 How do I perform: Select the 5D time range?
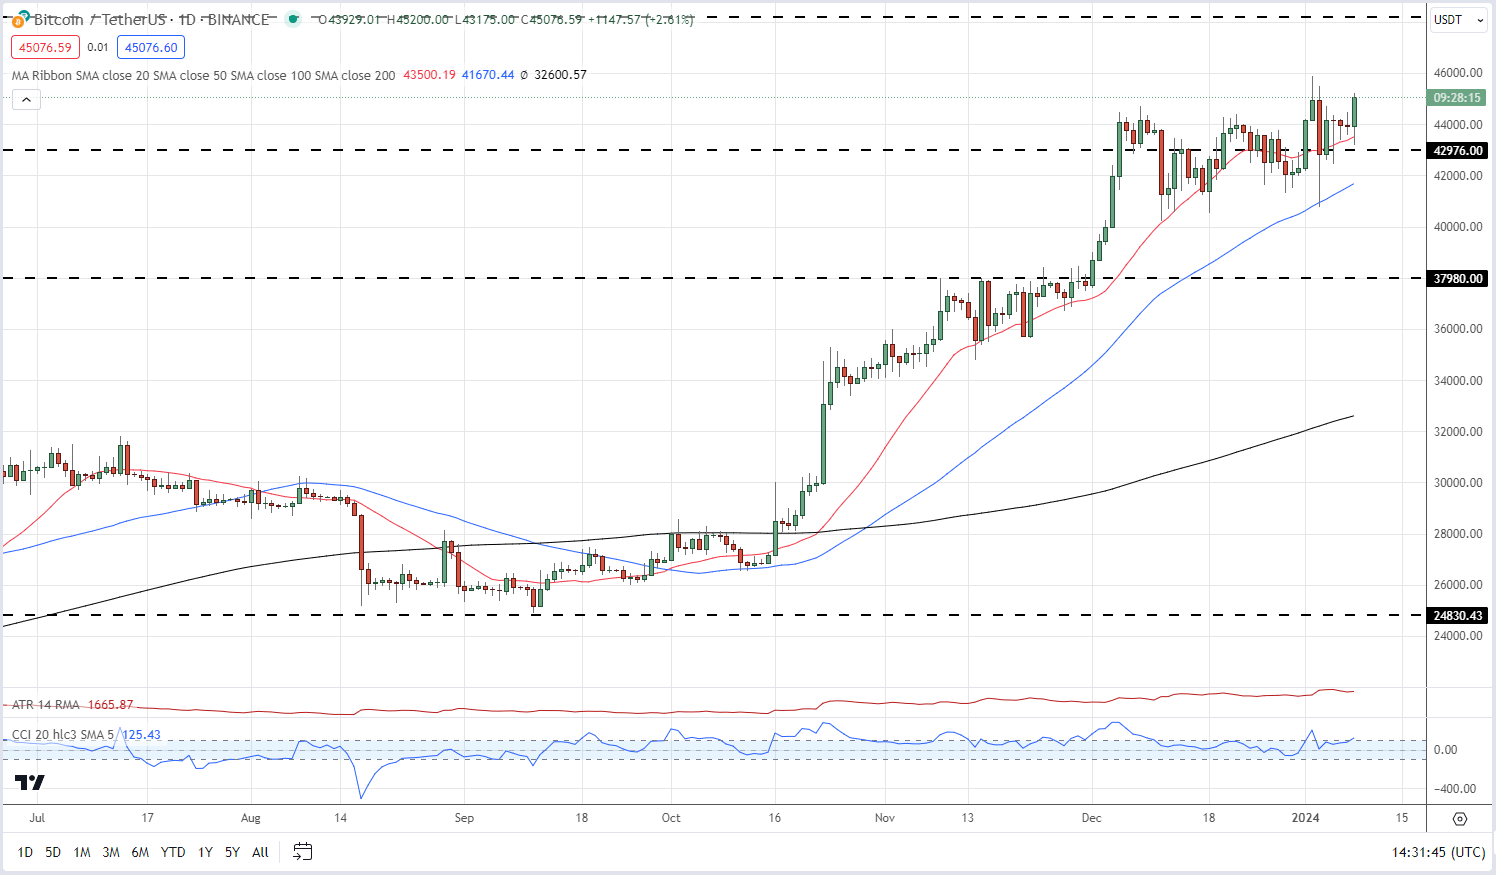53,852
